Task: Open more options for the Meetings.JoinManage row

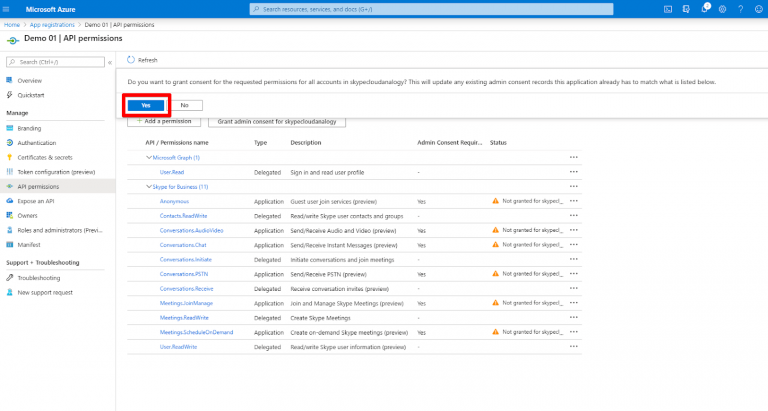Action: click(x=574, y=303)
